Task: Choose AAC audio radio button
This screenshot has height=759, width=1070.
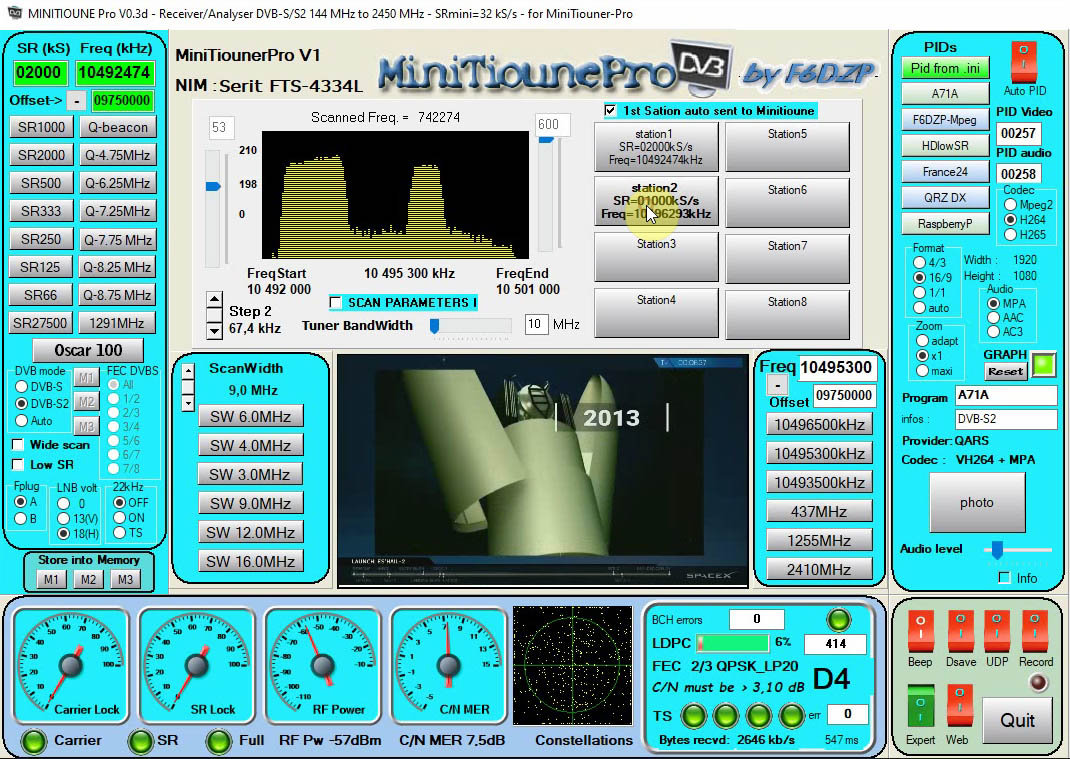Action: (x=994, y=317)
